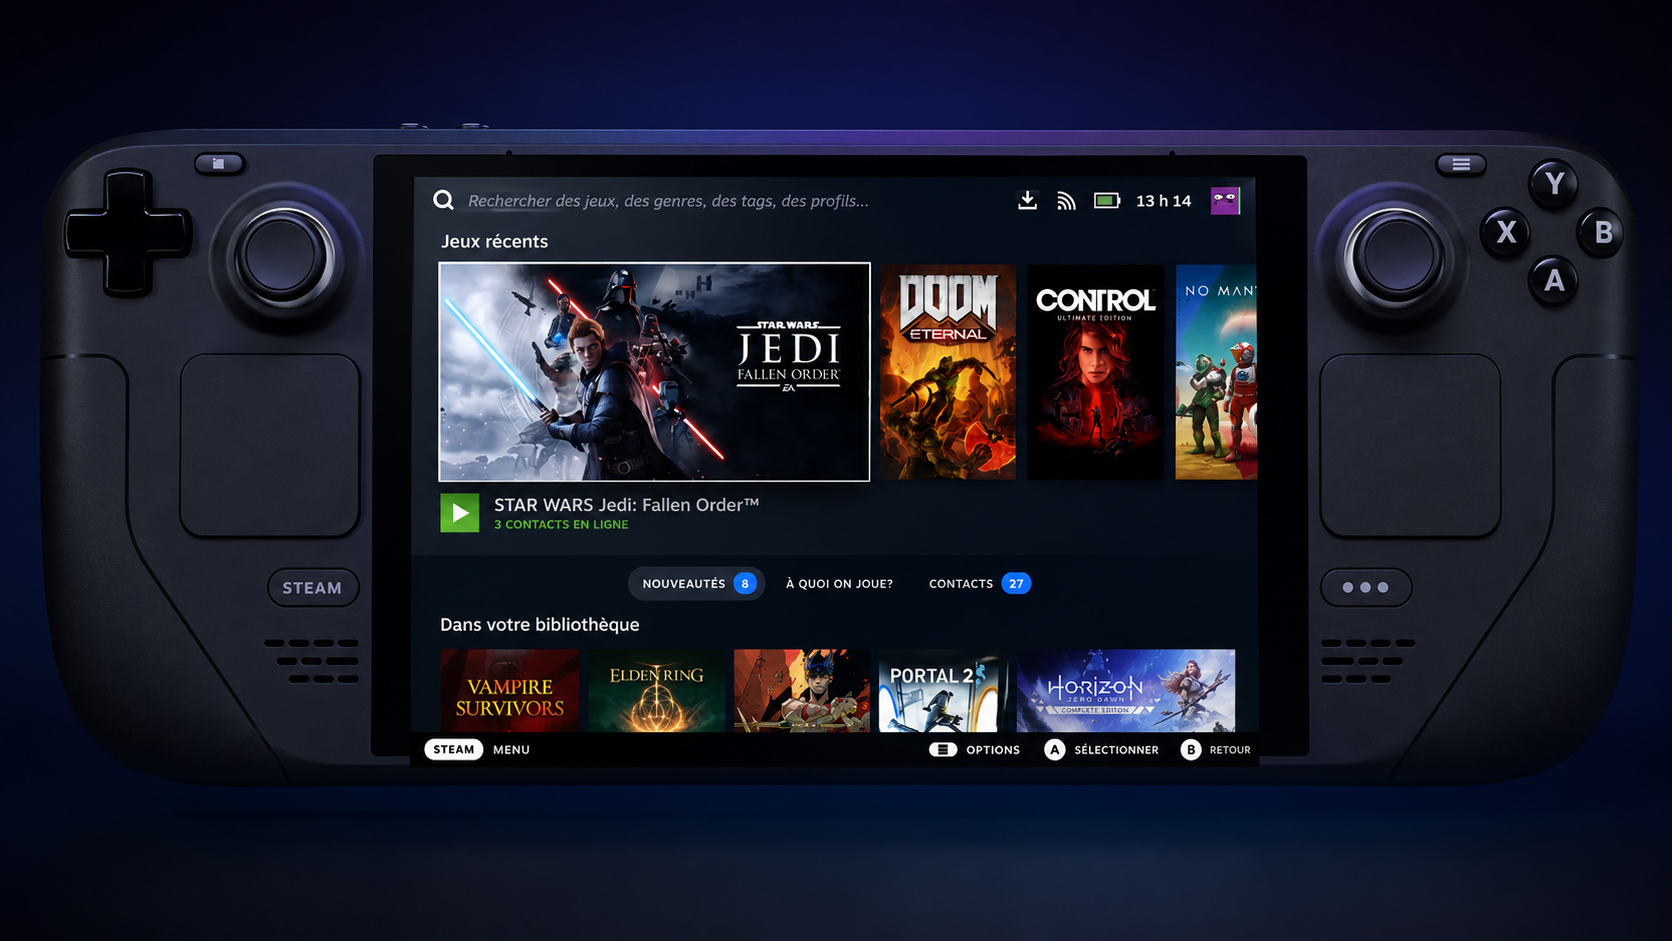This screenshot has height=941, width=1672.
Task: Click the A glyph beside Sélectionner
Action: 1054,749
